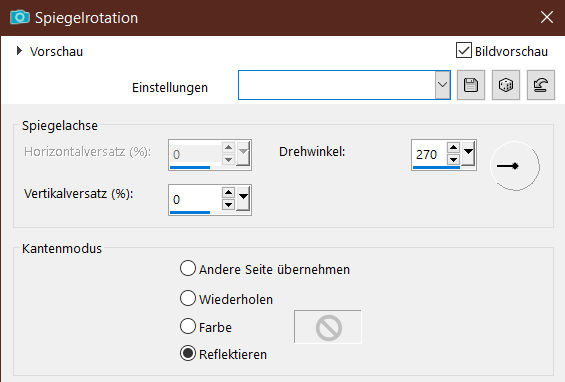
Task: Expand the Vorschau preview section
Action: click(19, 51)
